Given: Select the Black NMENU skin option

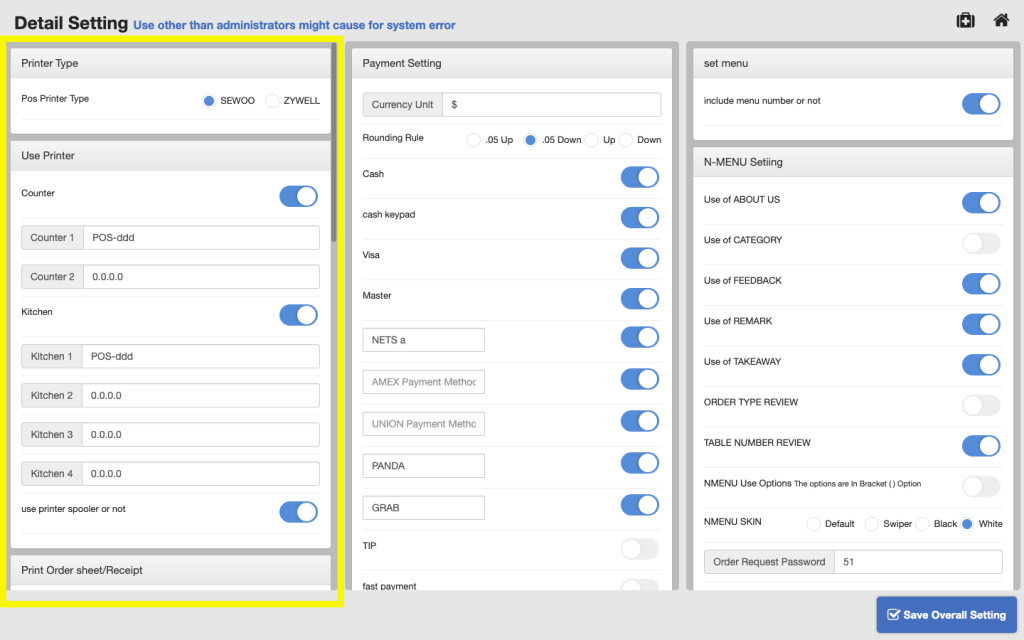Looking at the screenshot, I should [923, 524].
